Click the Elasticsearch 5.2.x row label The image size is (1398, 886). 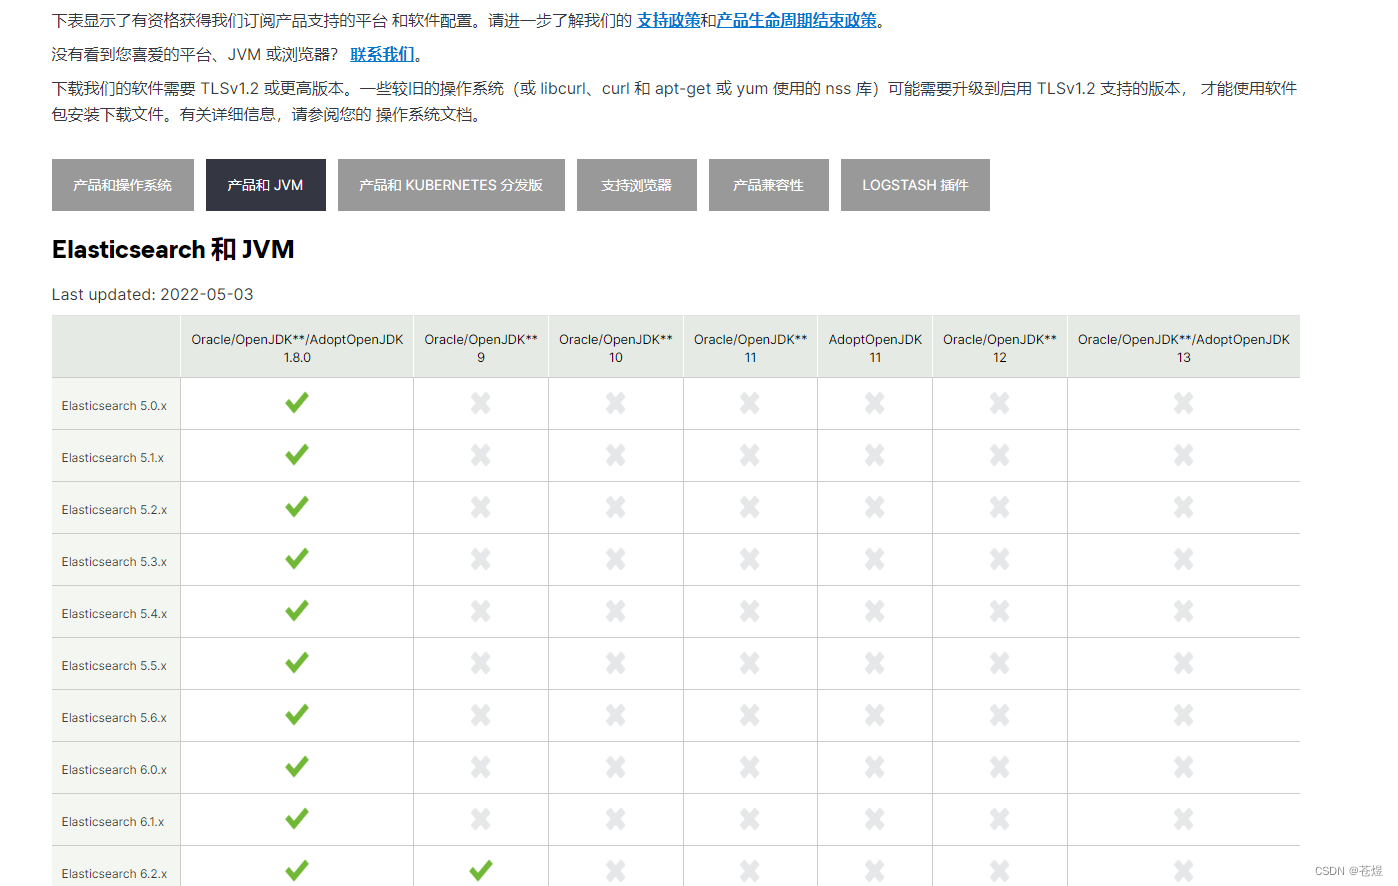[x=114, y=510]
